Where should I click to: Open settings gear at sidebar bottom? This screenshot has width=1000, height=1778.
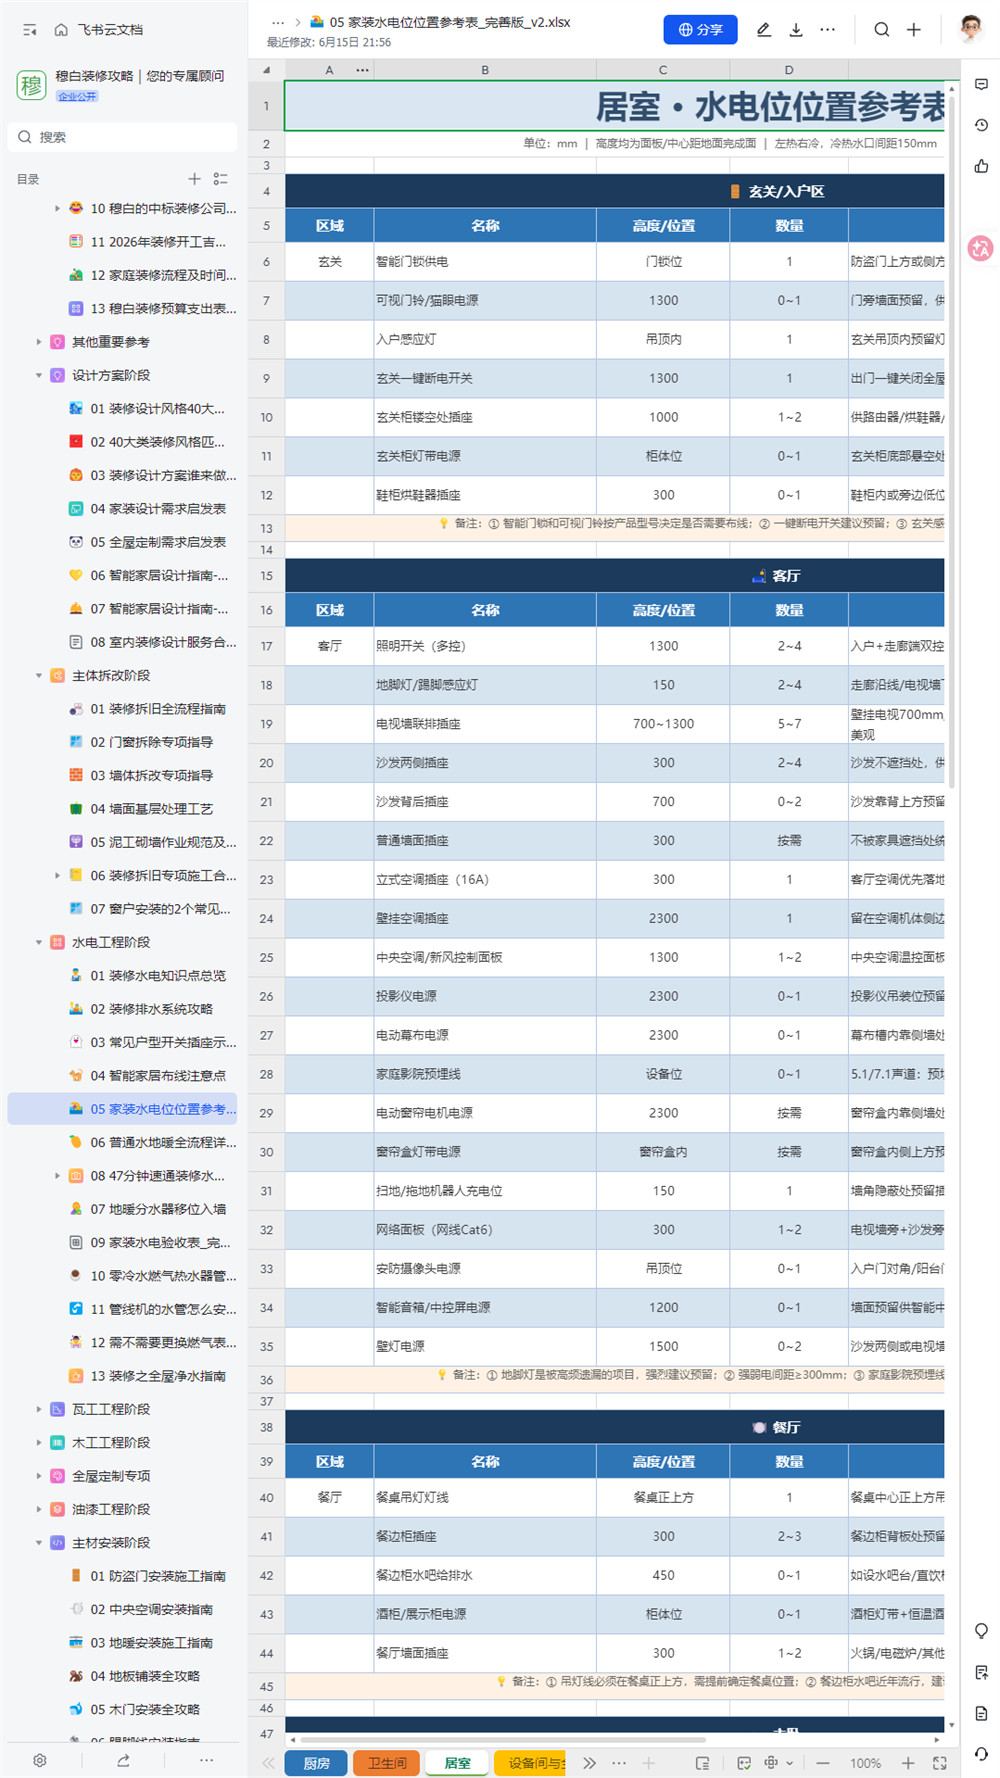[x=40, y=1760]
